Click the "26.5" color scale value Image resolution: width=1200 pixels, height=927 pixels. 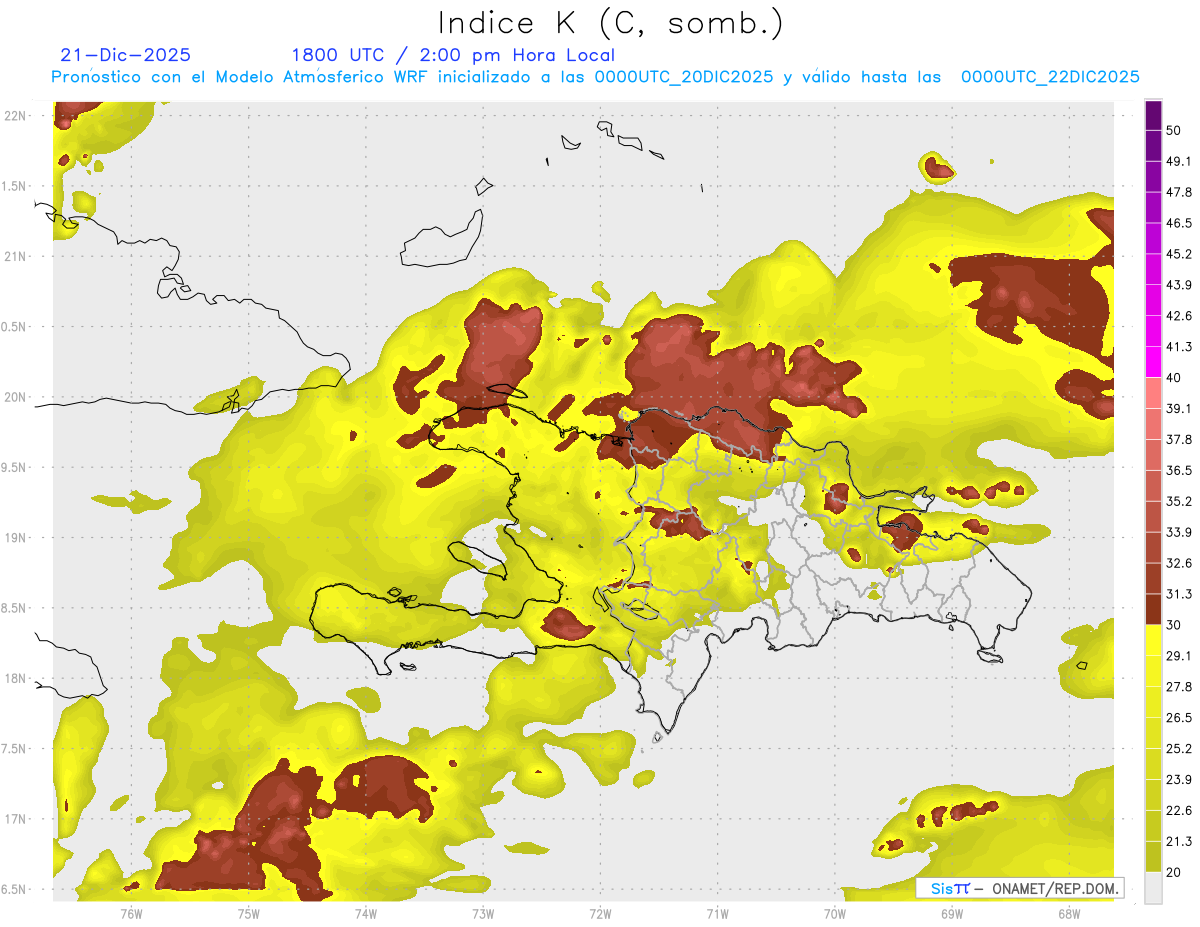(1179, 718)
